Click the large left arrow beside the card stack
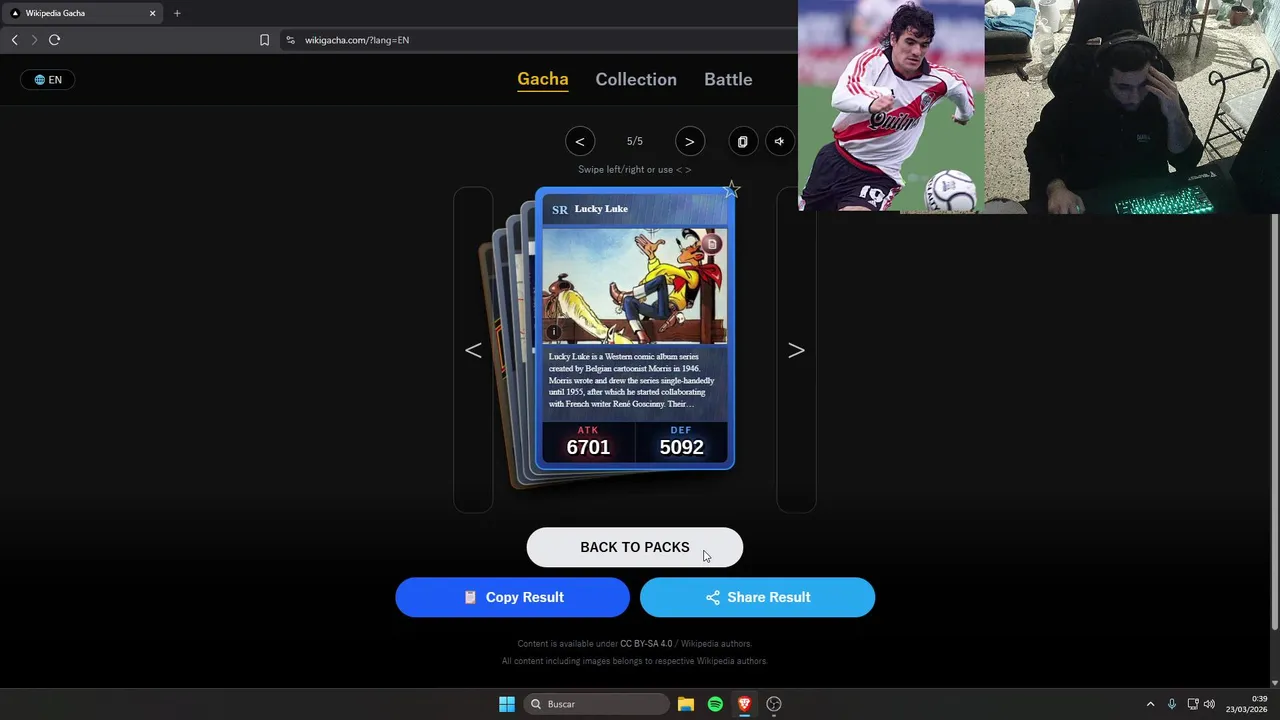The image size is (1280, 720). [x=473, y=350]
